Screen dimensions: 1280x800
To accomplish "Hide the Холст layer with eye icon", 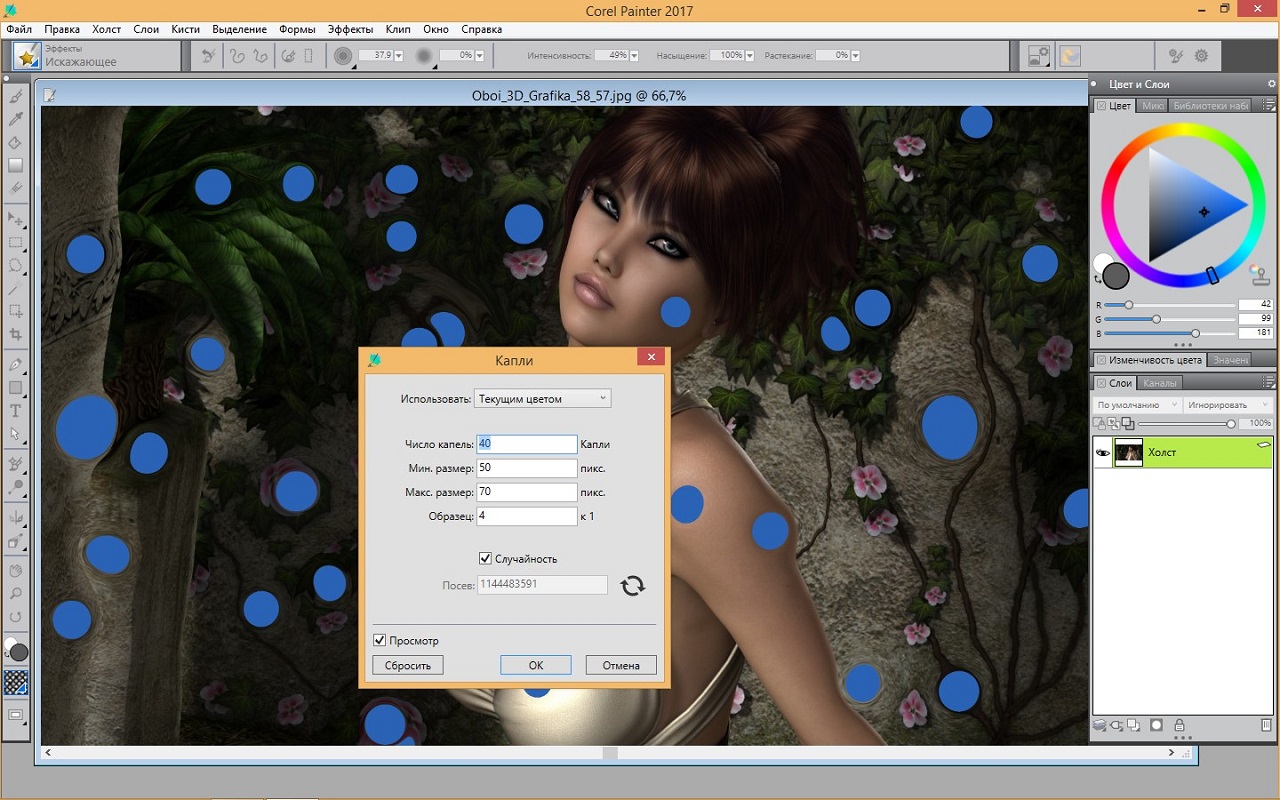I will point(1103,453).
